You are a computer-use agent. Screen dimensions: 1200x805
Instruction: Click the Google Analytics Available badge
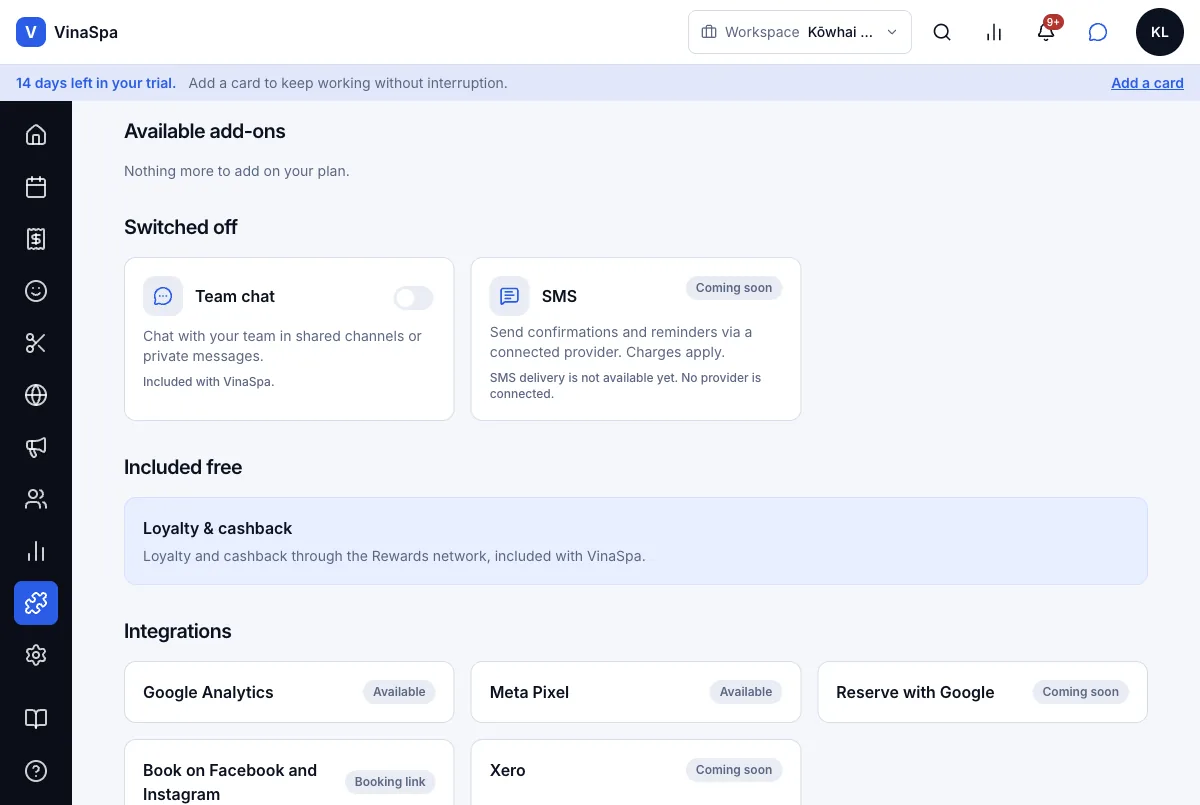coord(399,692)
